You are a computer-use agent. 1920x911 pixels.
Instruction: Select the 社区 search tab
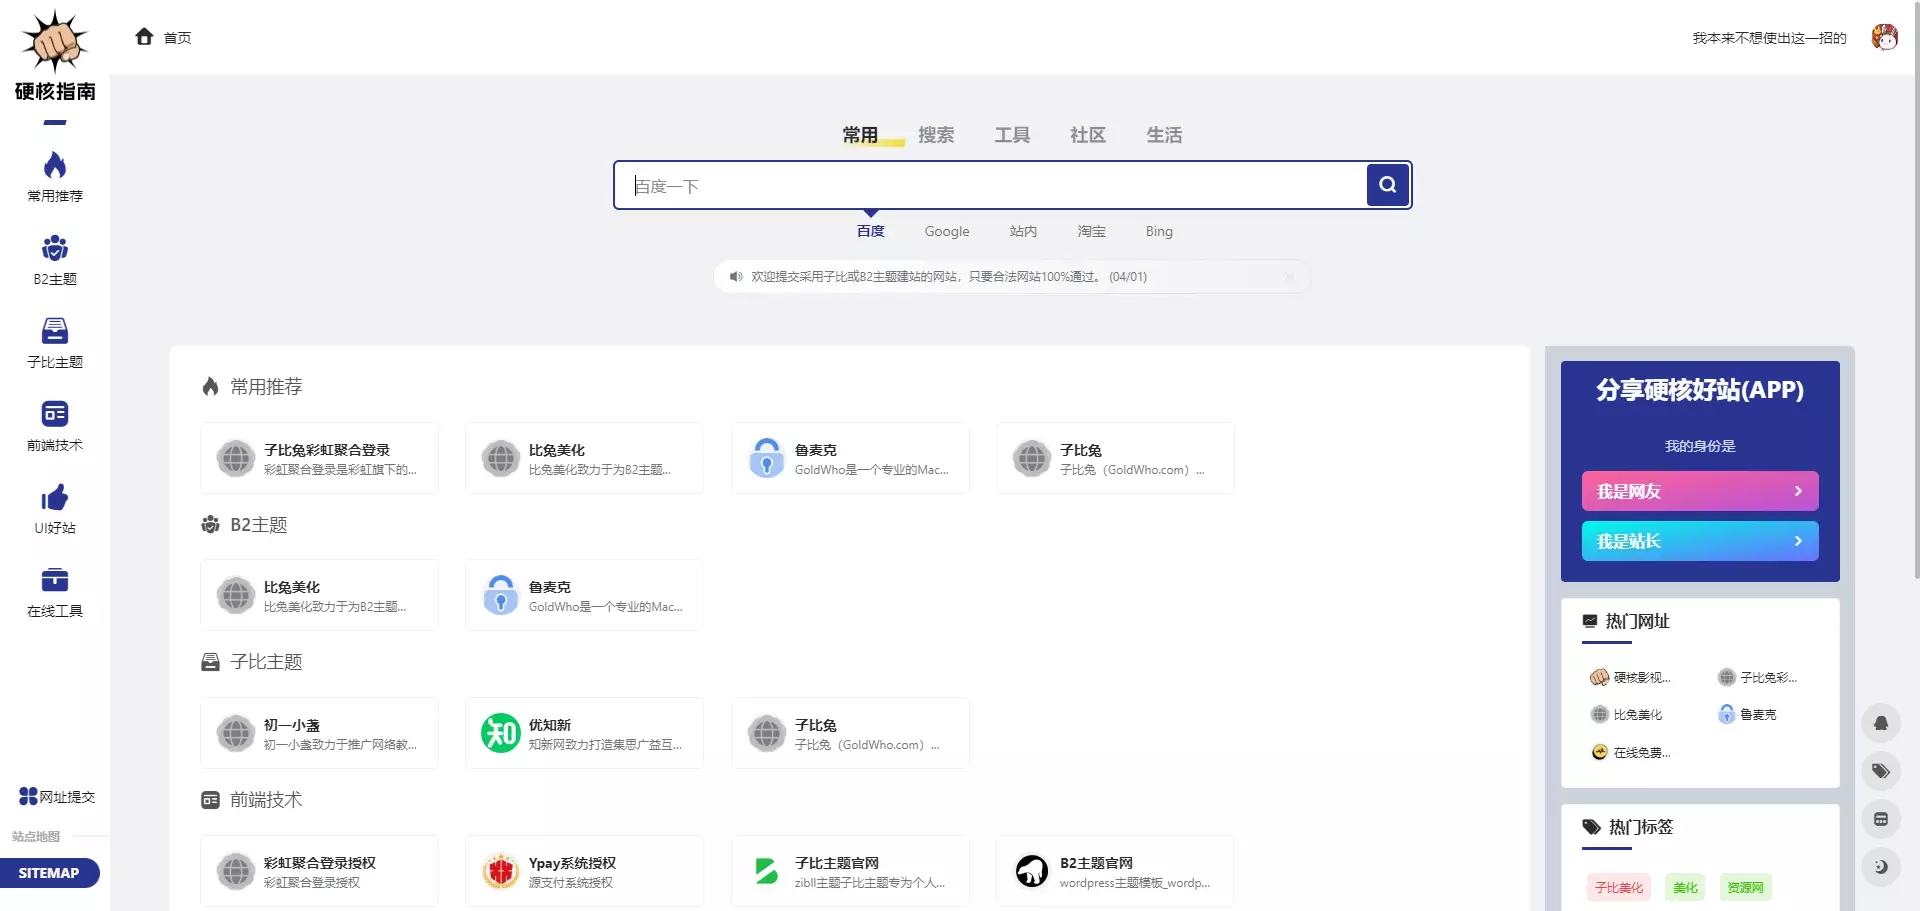pyautogui.click(x=1088, y=135)
